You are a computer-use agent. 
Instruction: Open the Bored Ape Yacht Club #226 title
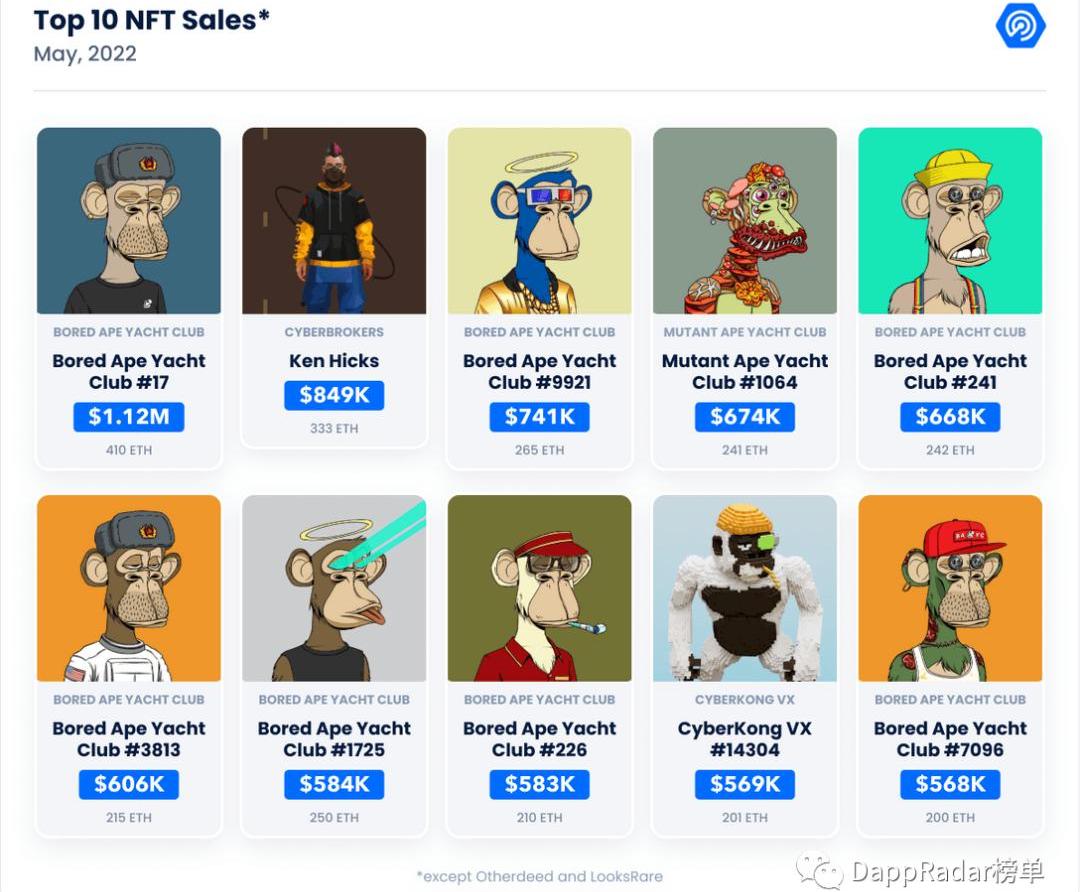pos(539,739)
